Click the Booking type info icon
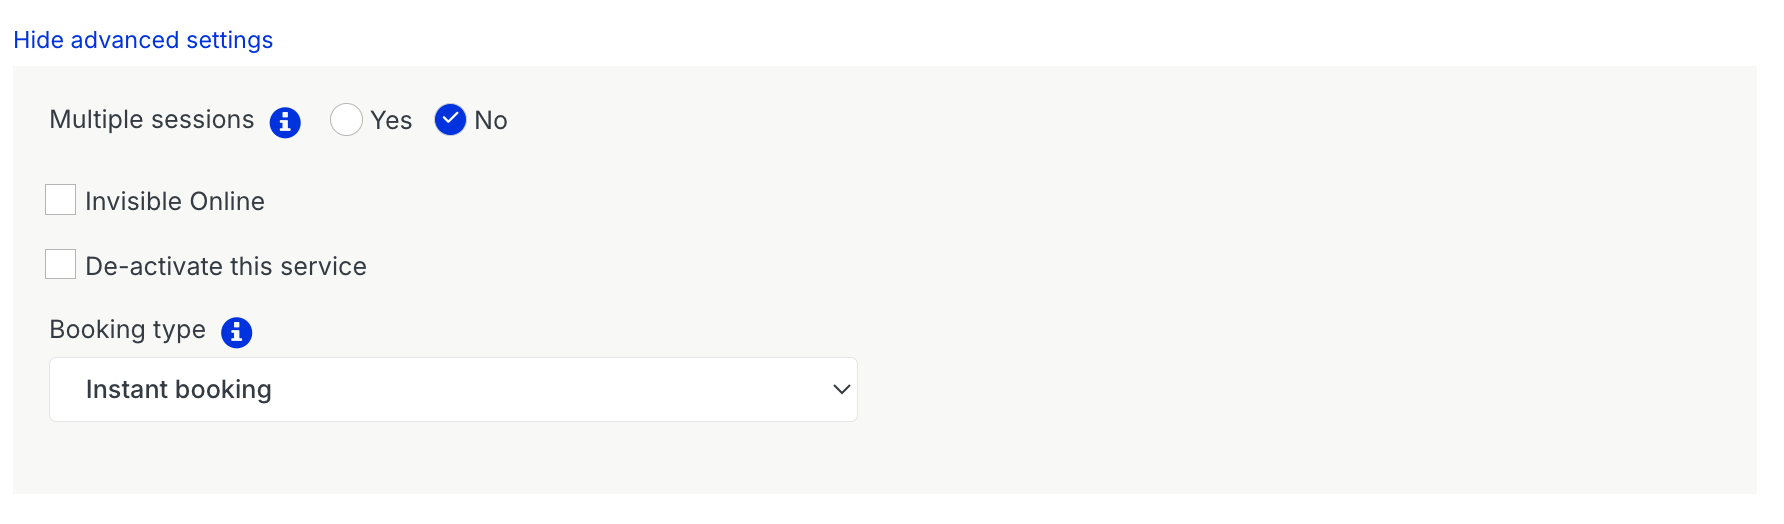This screenshot has height=524, width=1784. (x=236, y=332)
